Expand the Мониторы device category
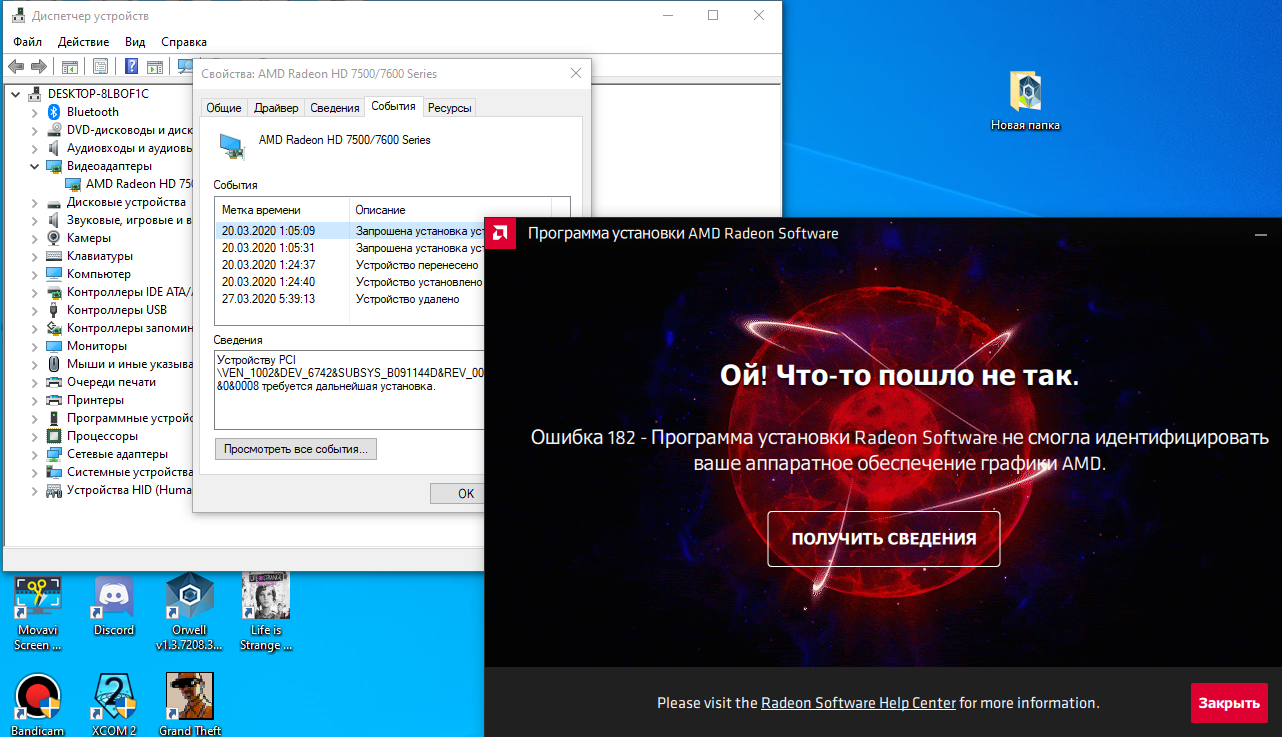This screenshot has height=737, width=1282. tap(34, 346)
